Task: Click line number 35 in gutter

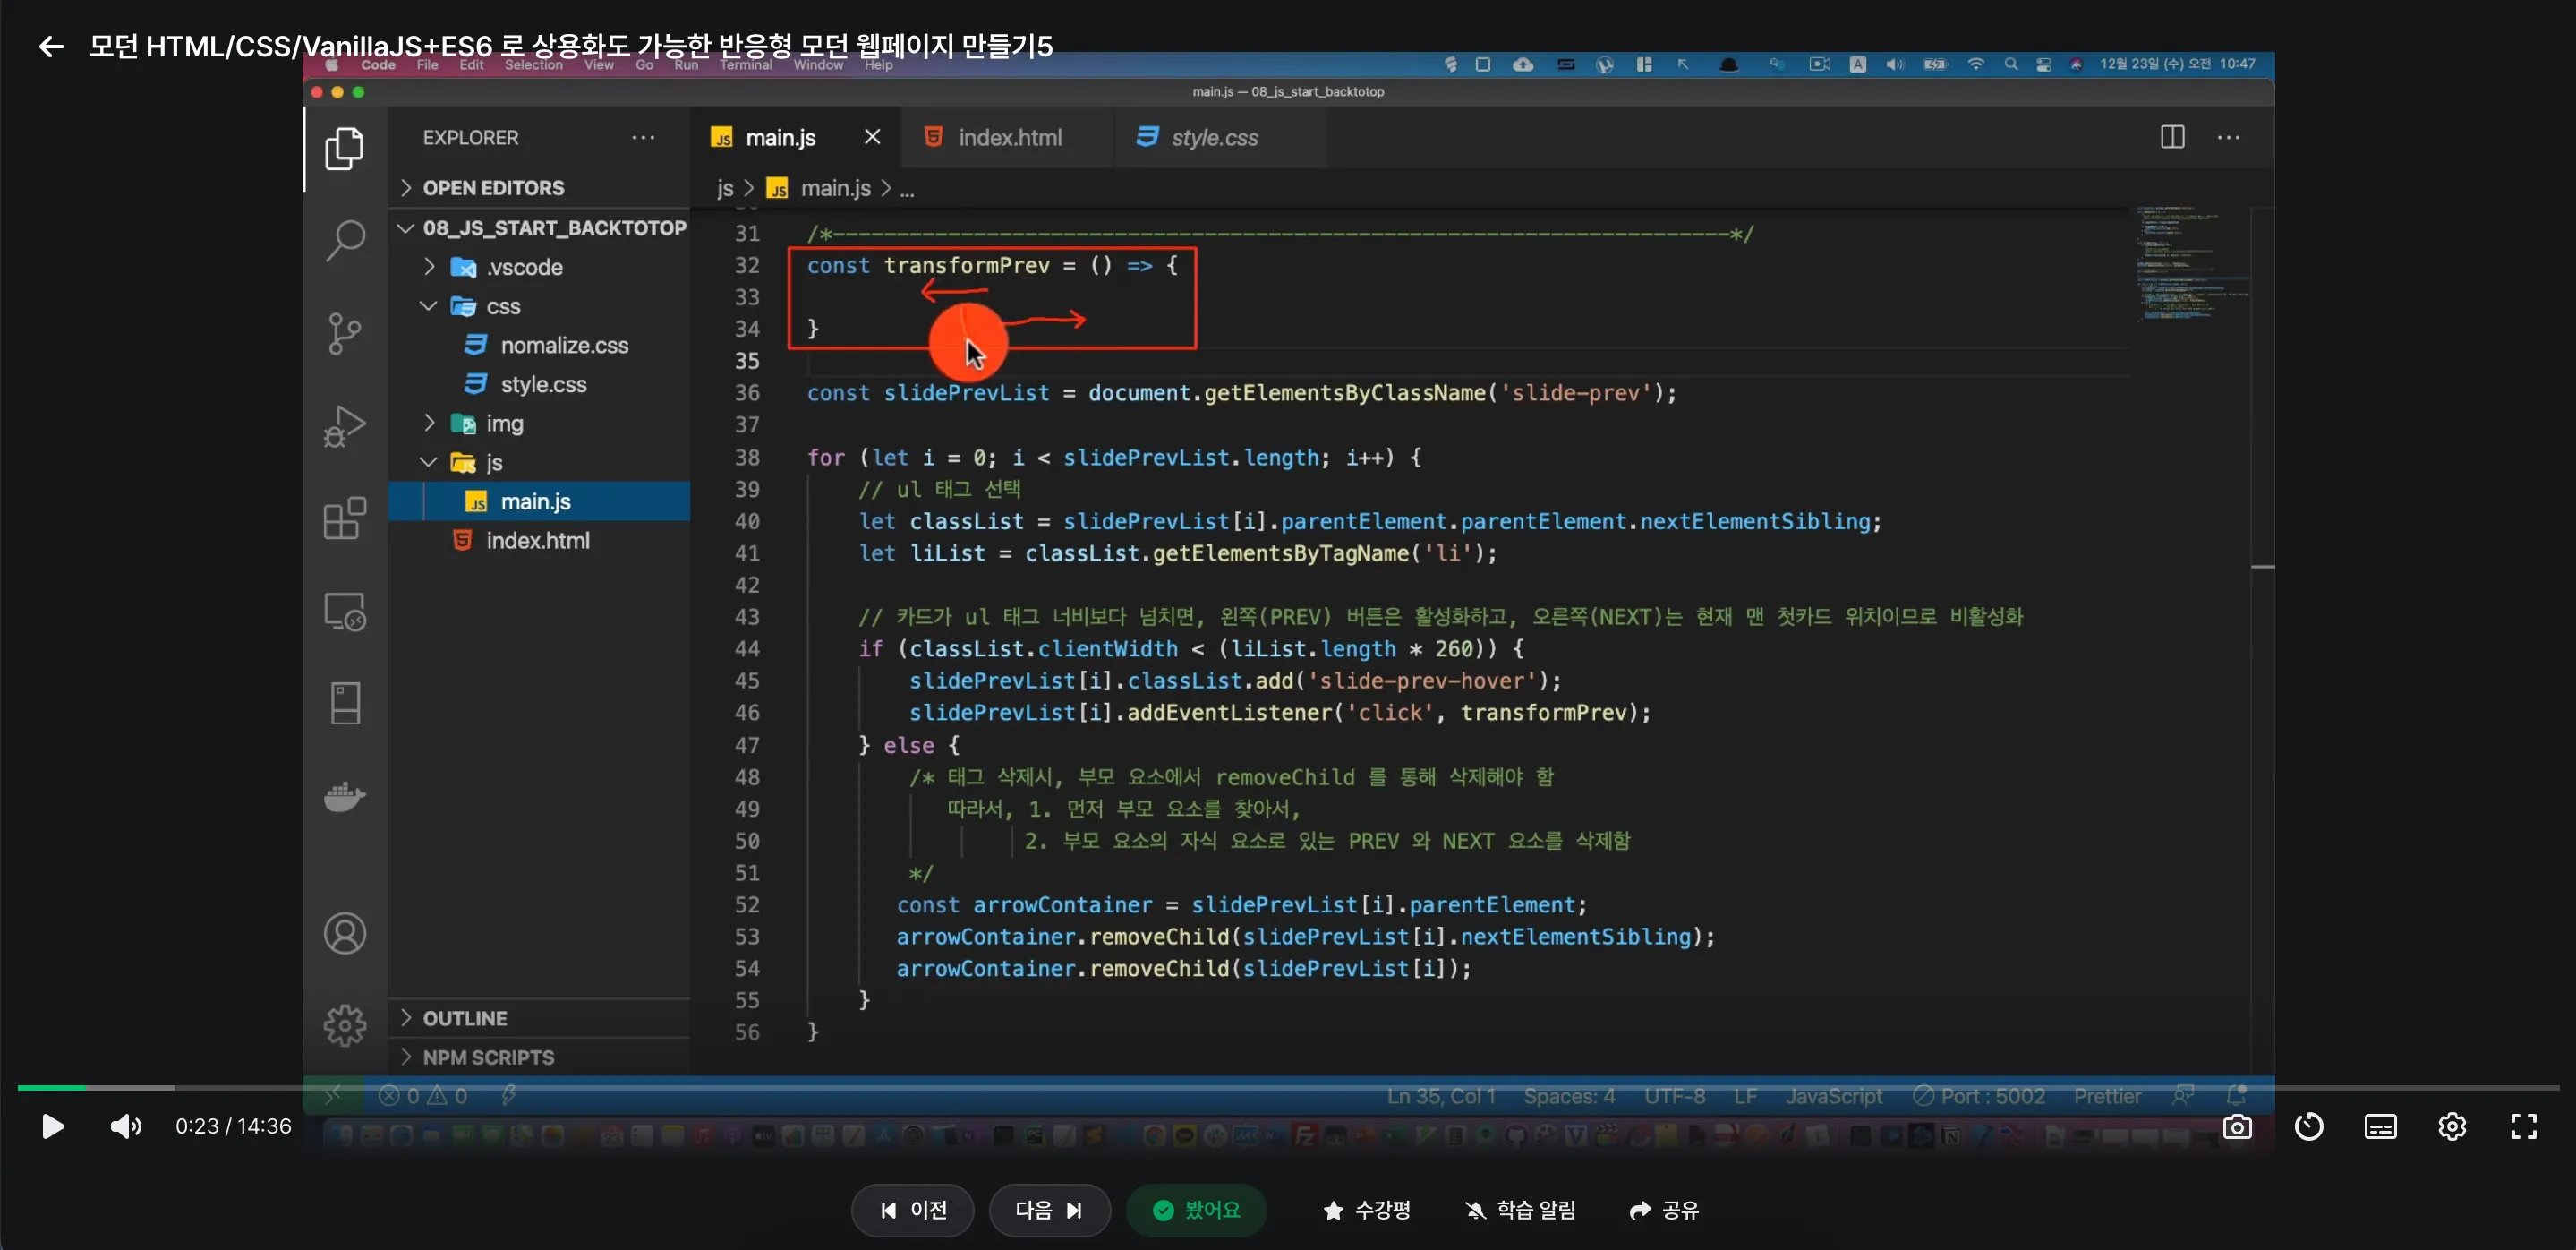Action: (747, 361)
